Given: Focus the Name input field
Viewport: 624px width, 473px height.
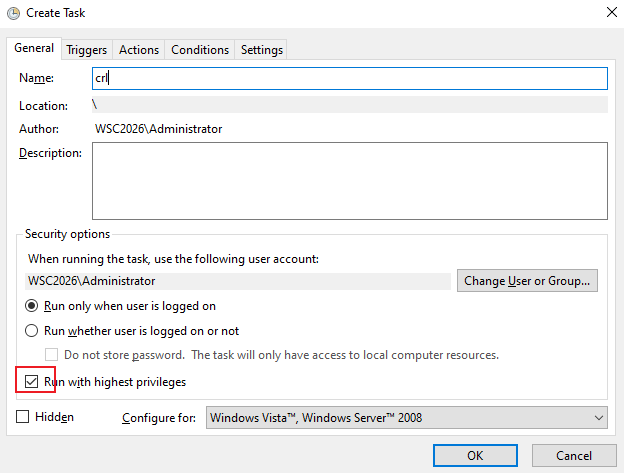Looking at the screenshot, I should (x=350, y=78).
